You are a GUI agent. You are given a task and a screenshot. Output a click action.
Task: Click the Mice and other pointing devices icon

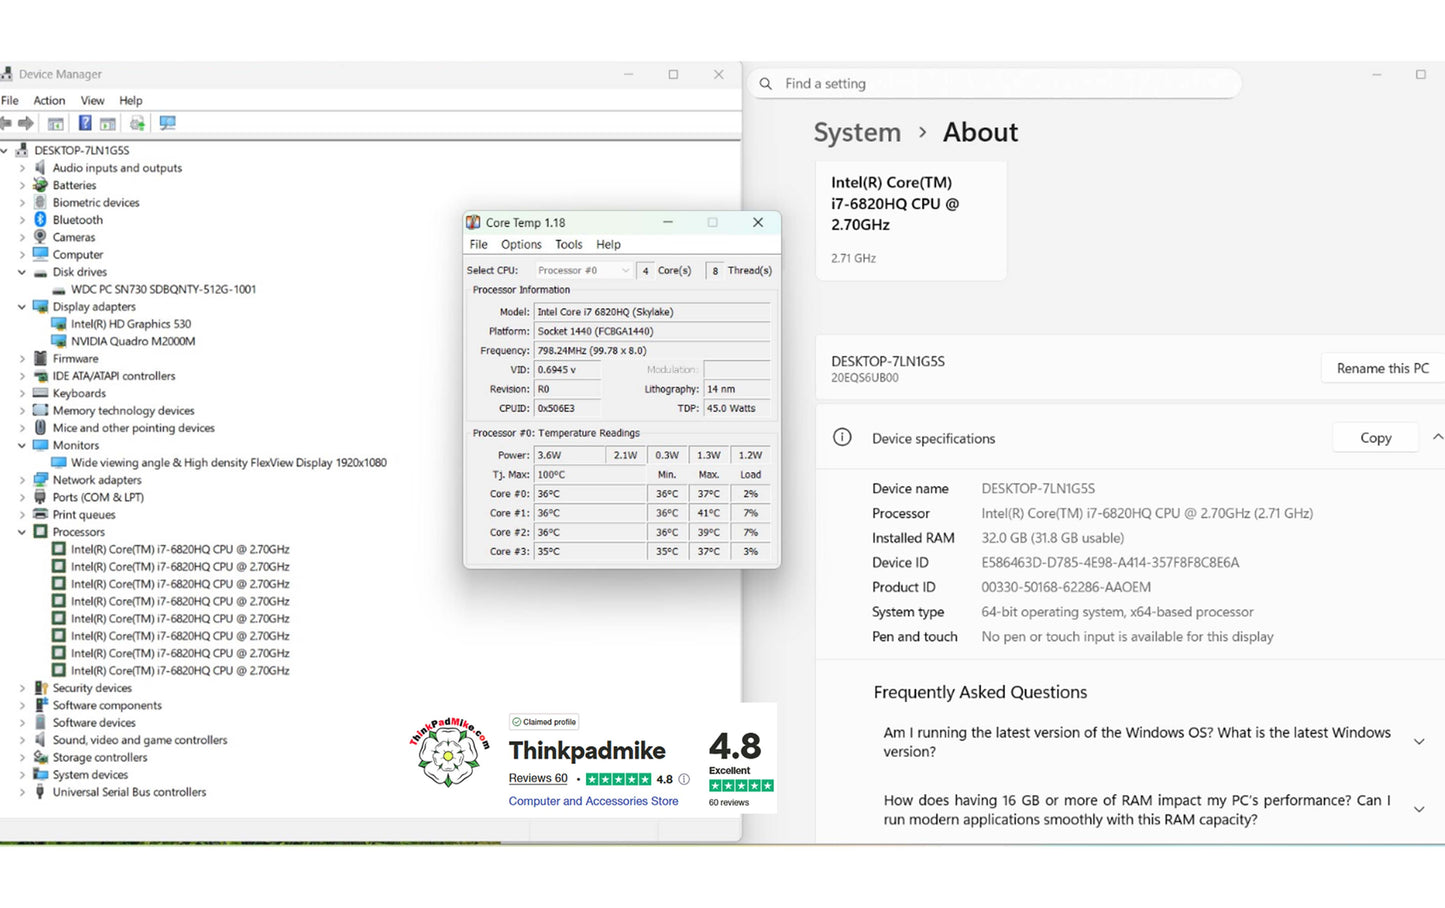pyautogui.click(x=40, y=428)
